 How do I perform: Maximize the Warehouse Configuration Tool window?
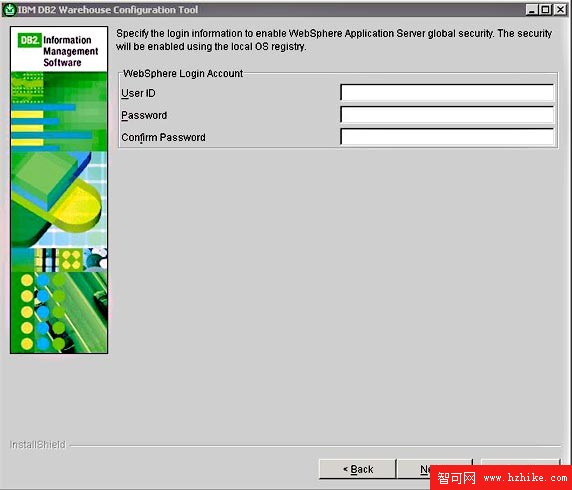(x=545, y=10)
